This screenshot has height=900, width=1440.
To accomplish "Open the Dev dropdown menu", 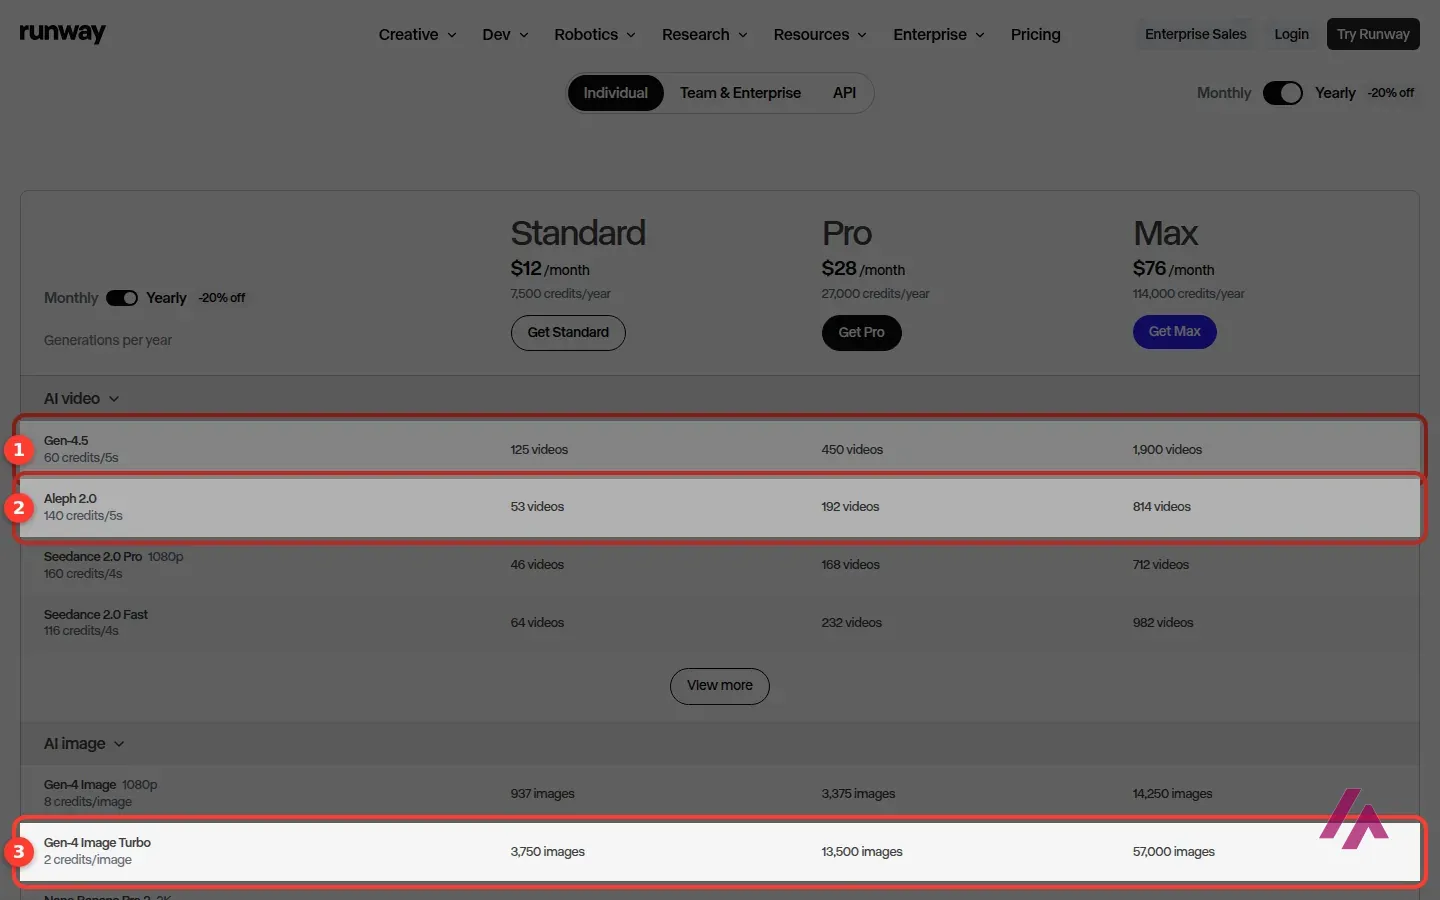I will tap(505, 34).
